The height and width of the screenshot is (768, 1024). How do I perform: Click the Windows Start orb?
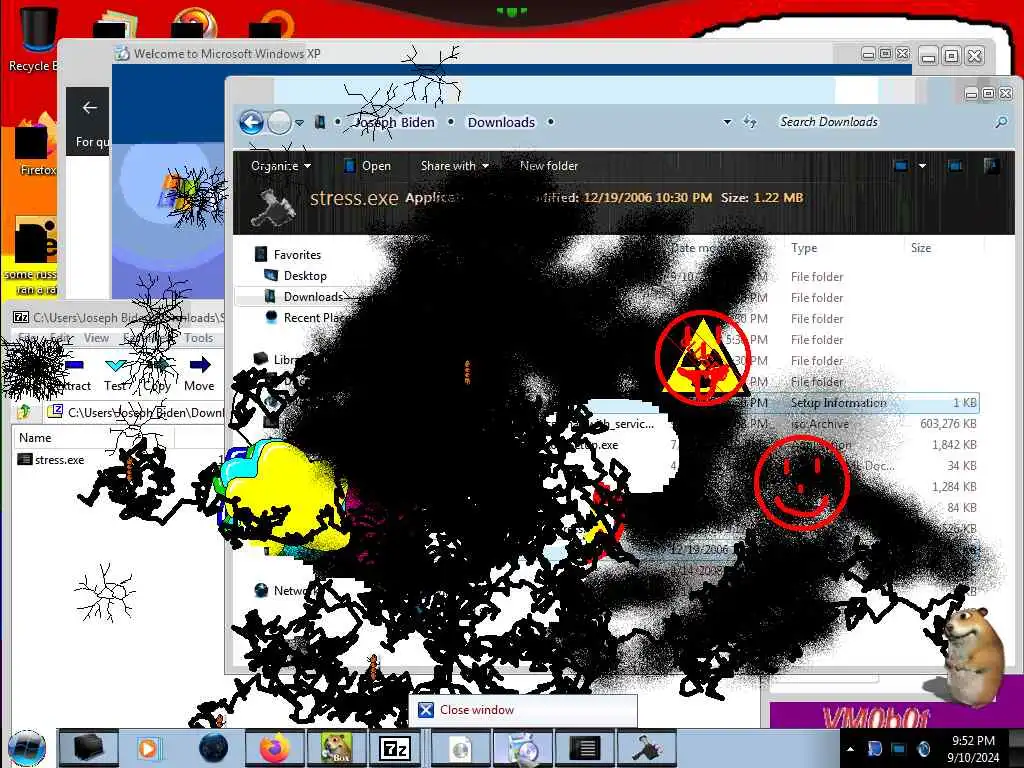click(27, 748)
